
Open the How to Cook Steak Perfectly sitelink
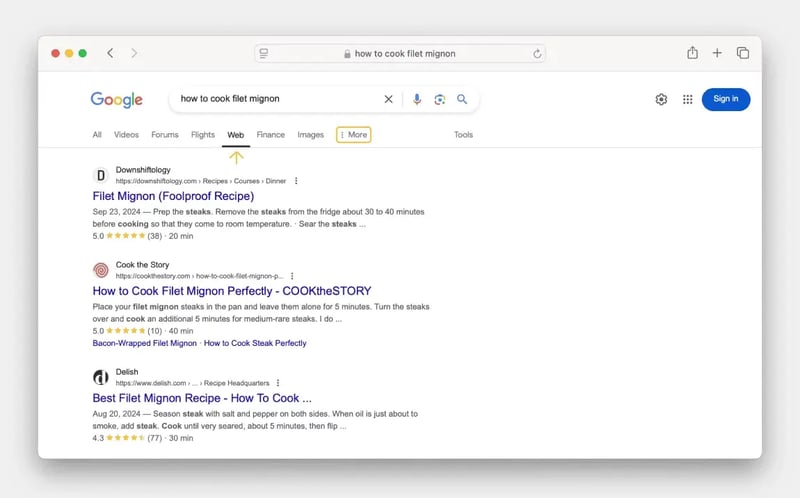coord(255,343)
